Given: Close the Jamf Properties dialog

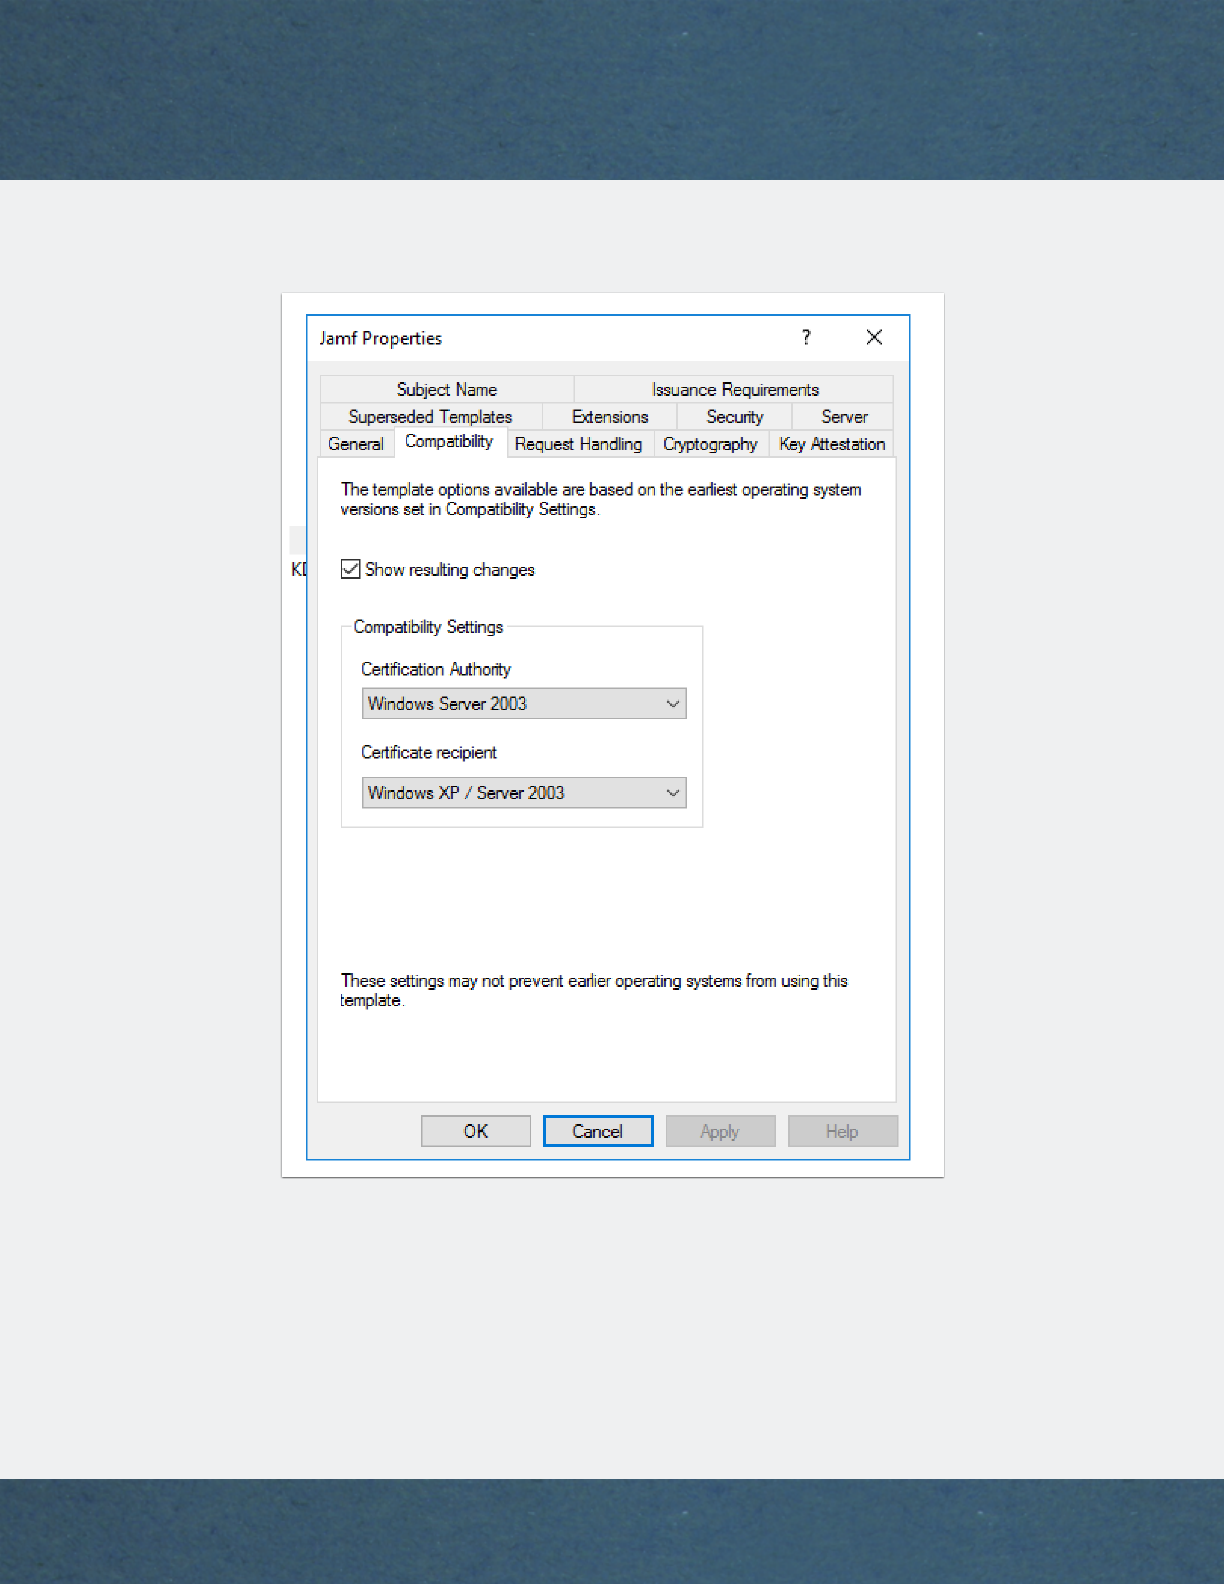Looking at the screenshot, I should click(x=874, y=337).
